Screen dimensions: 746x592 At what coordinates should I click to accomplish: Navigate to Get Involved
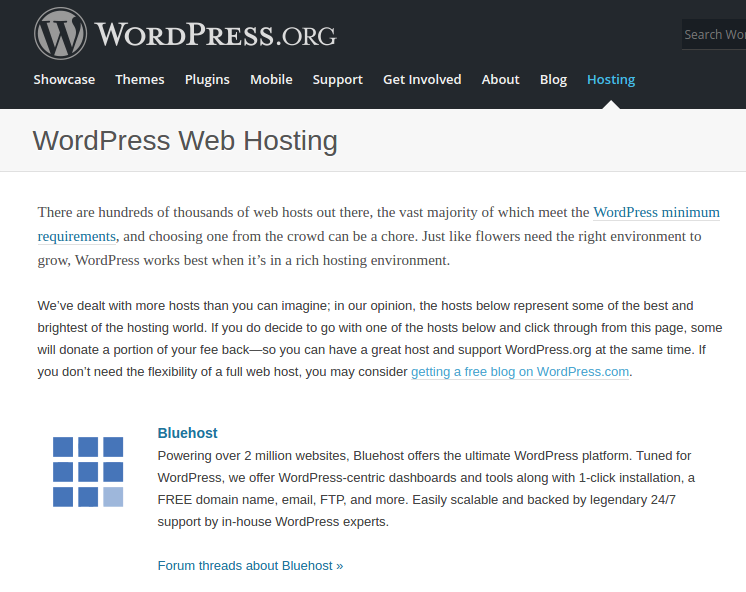pos(422,79)
